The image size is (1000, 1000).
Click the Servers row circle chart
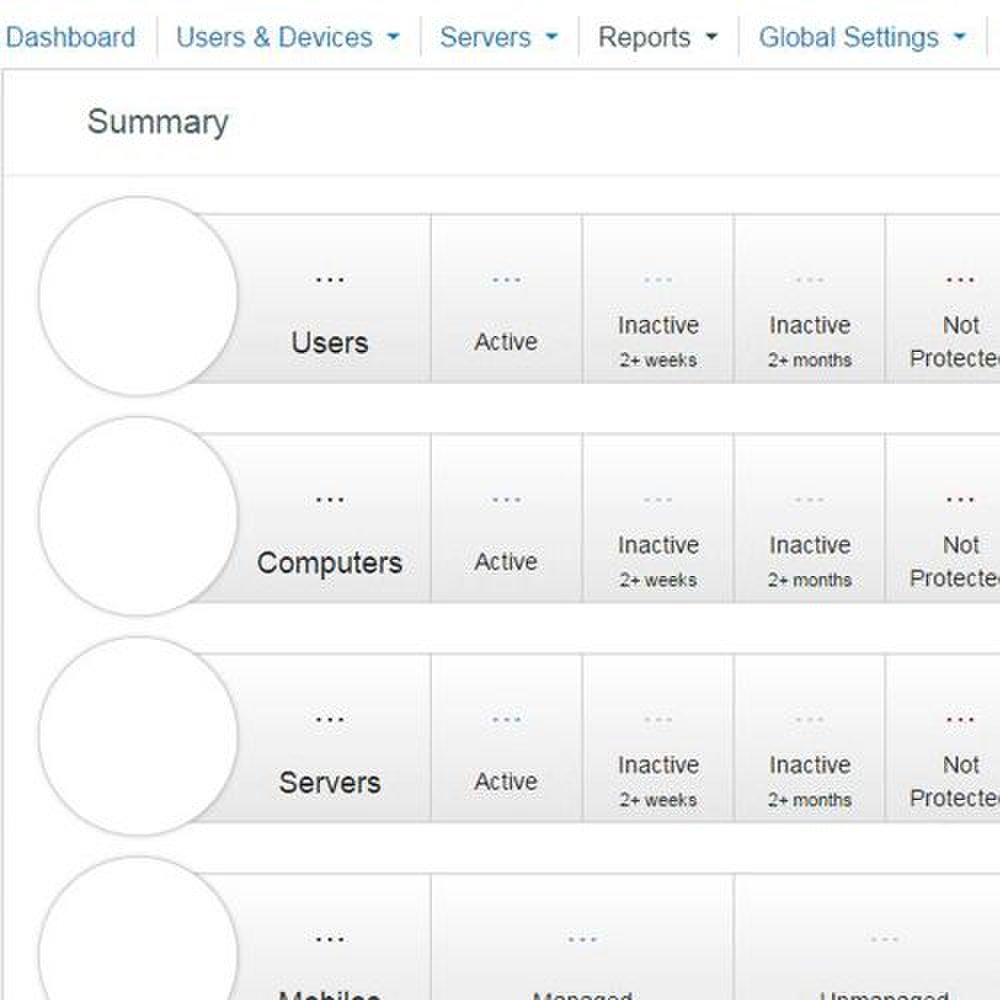138,736
